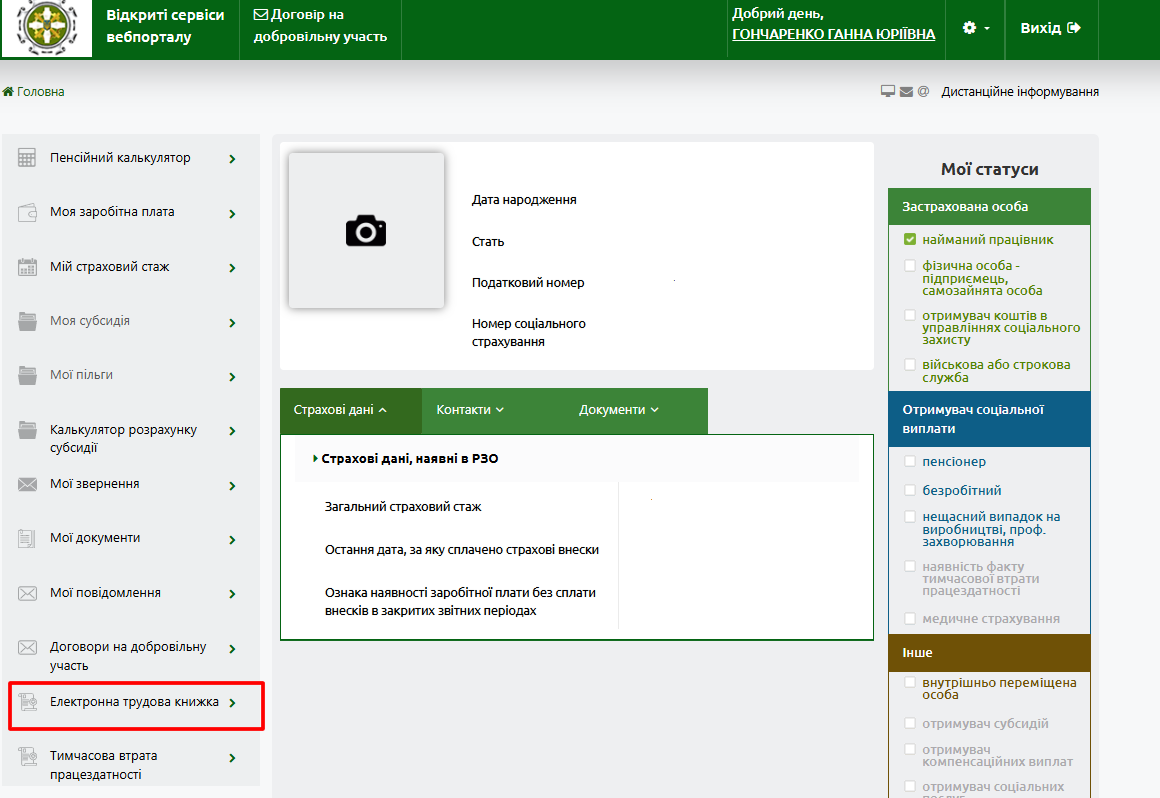Click the Вихід logout button
Viewport: 1160px width, 798px height.
coord(1051,28)
